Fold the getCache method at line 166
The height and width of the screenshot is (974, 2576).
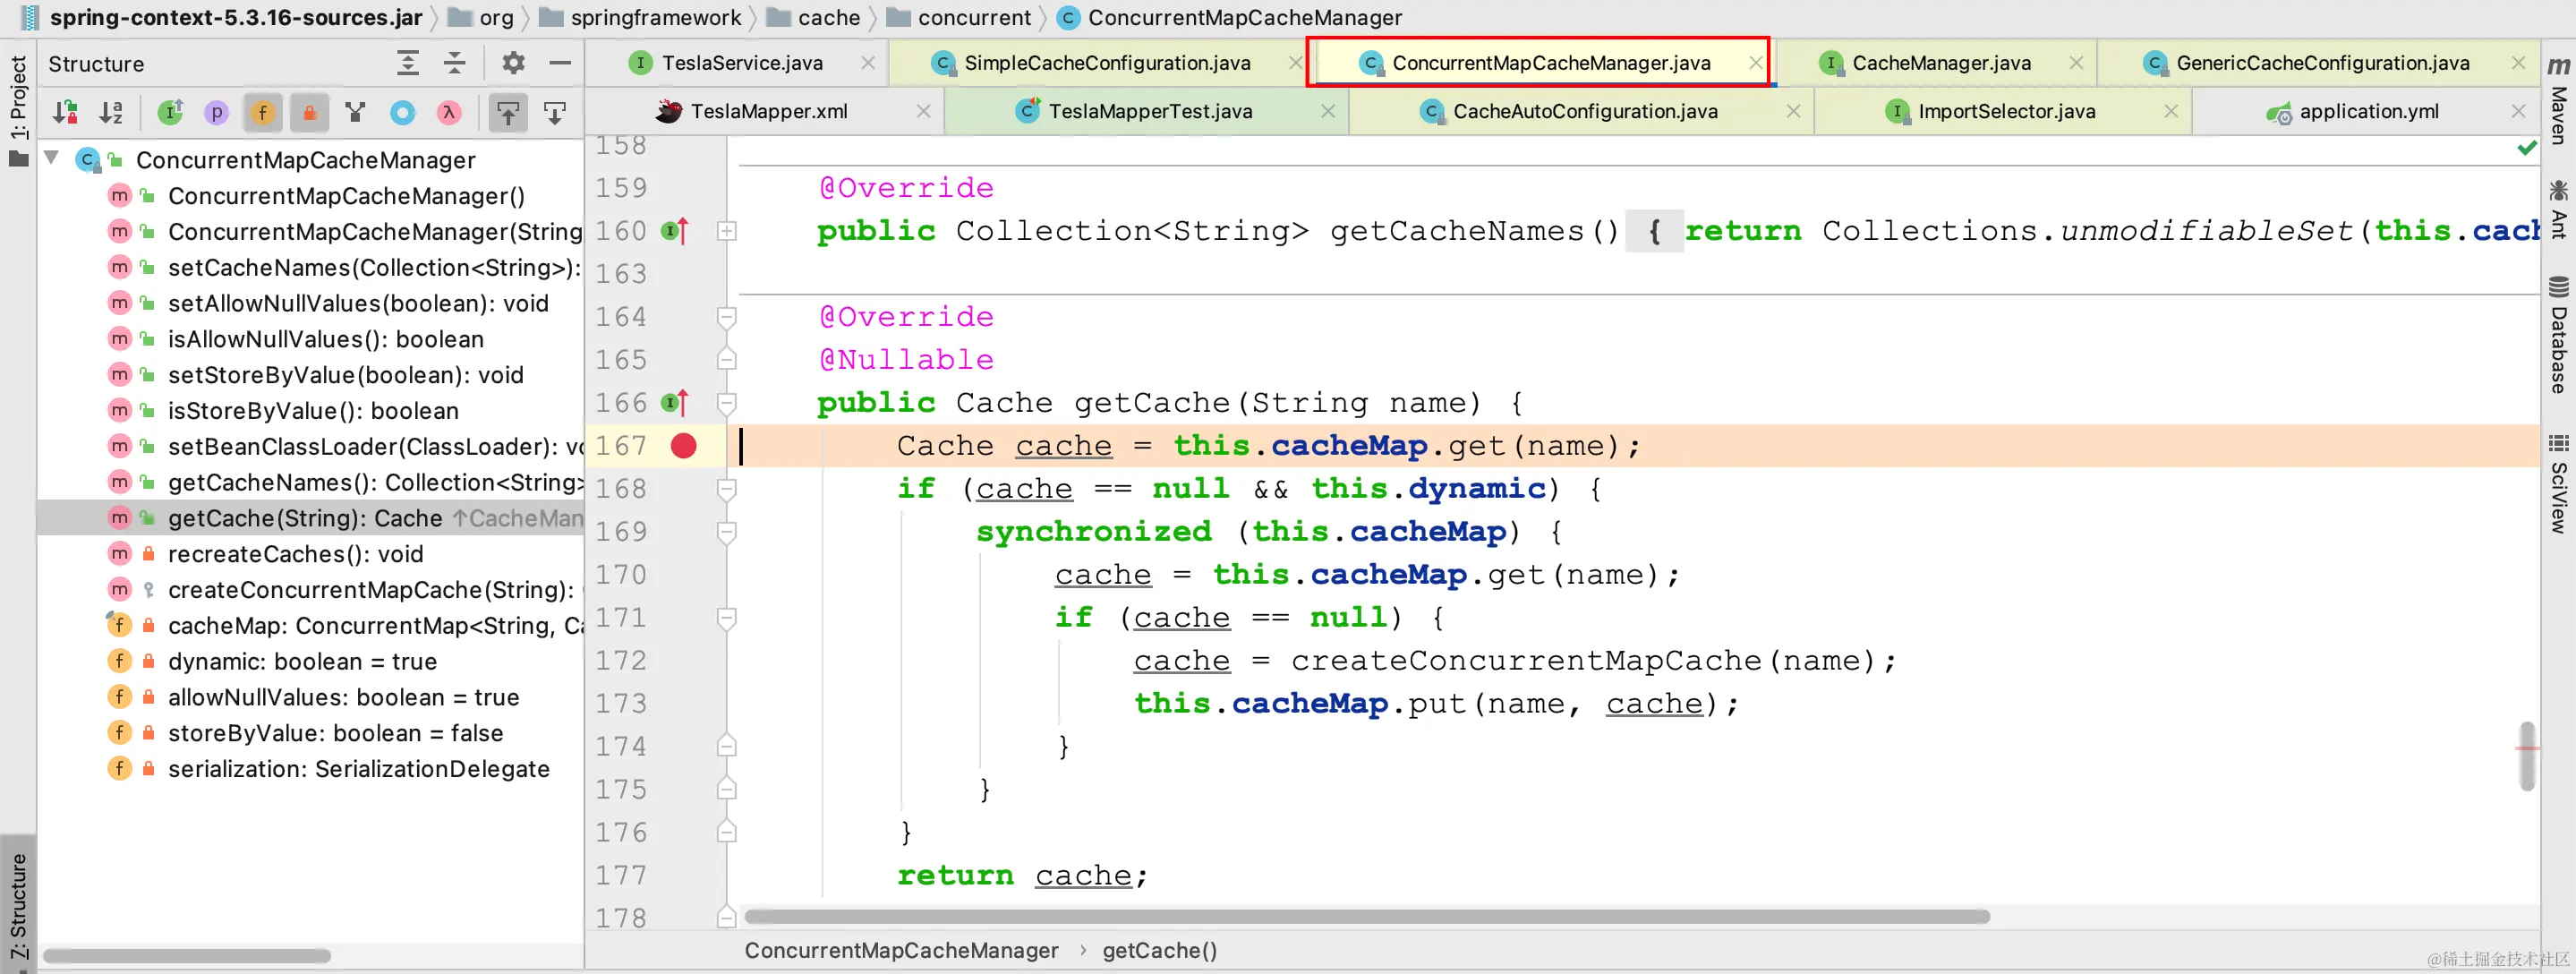pos(727,403)
